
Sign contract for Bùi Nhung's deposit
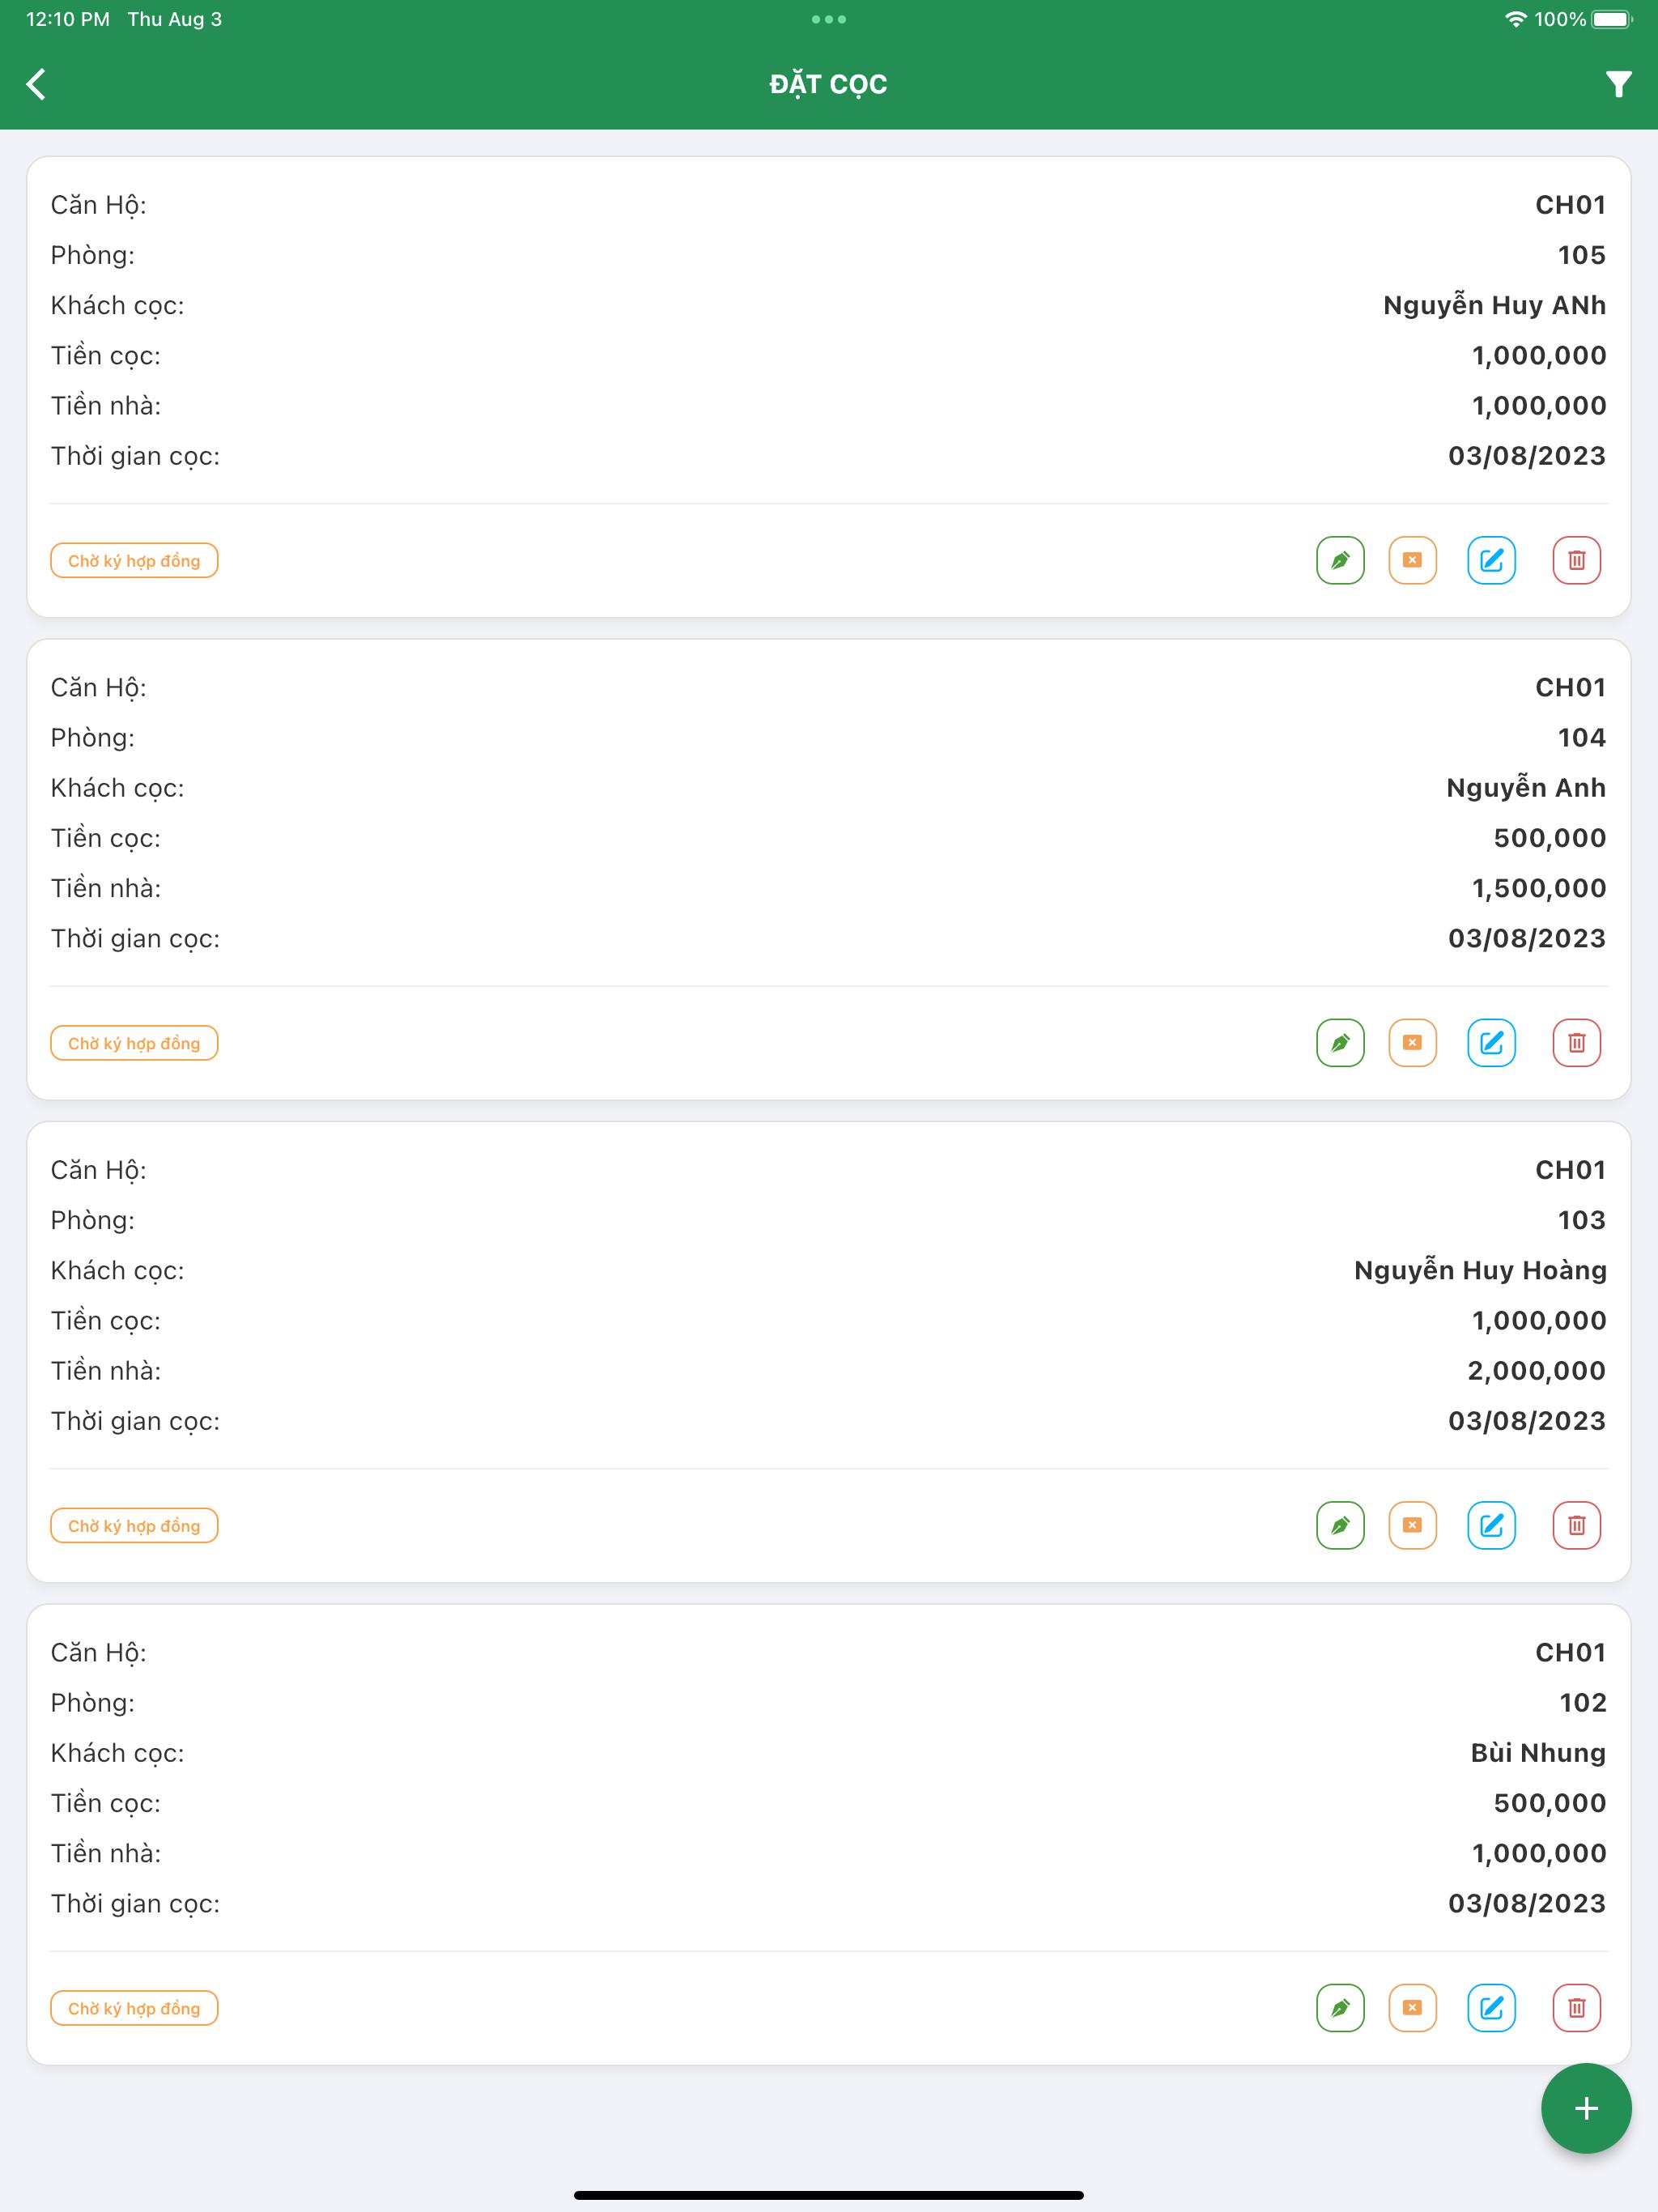[x=1340, y=2008]
